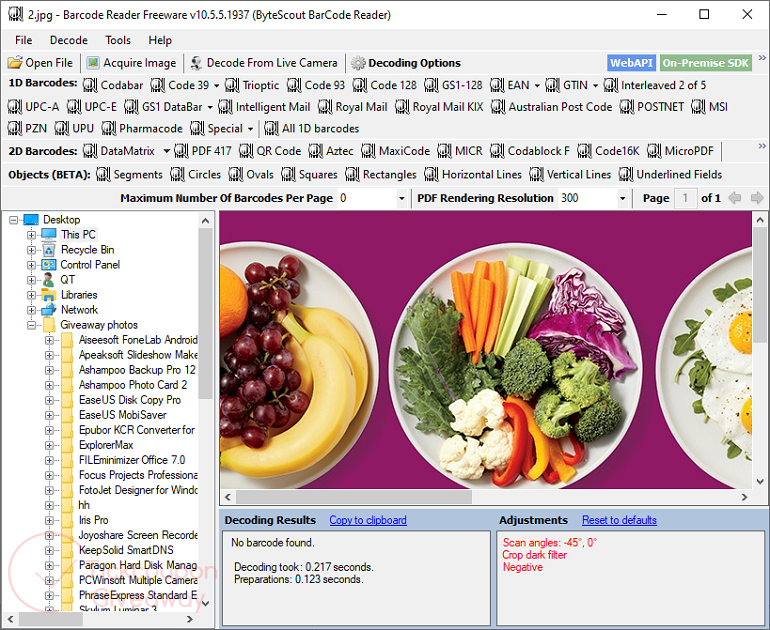Enable Ovals object detection
The image size is (770, 630).
click(x=251, y=174)
